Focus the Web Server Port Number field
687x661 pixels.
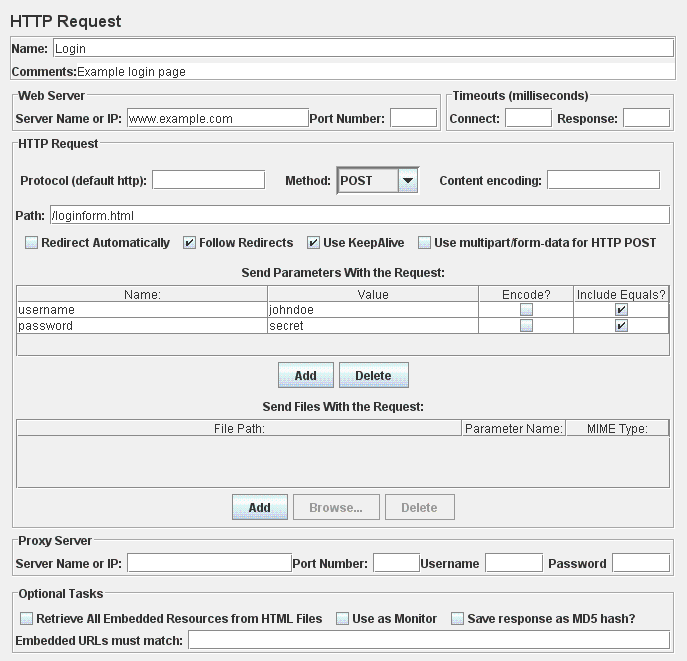tap(413, 118)
